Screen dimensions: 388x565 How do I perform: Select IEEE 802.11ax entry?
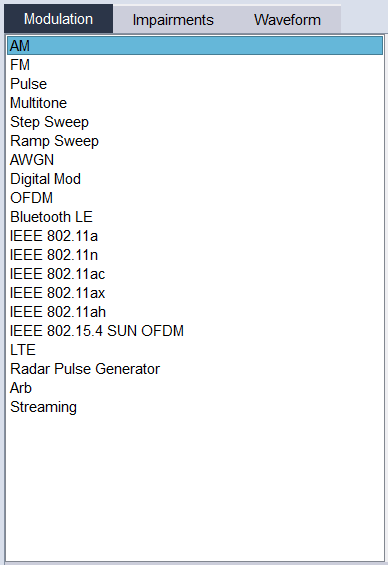195,293
